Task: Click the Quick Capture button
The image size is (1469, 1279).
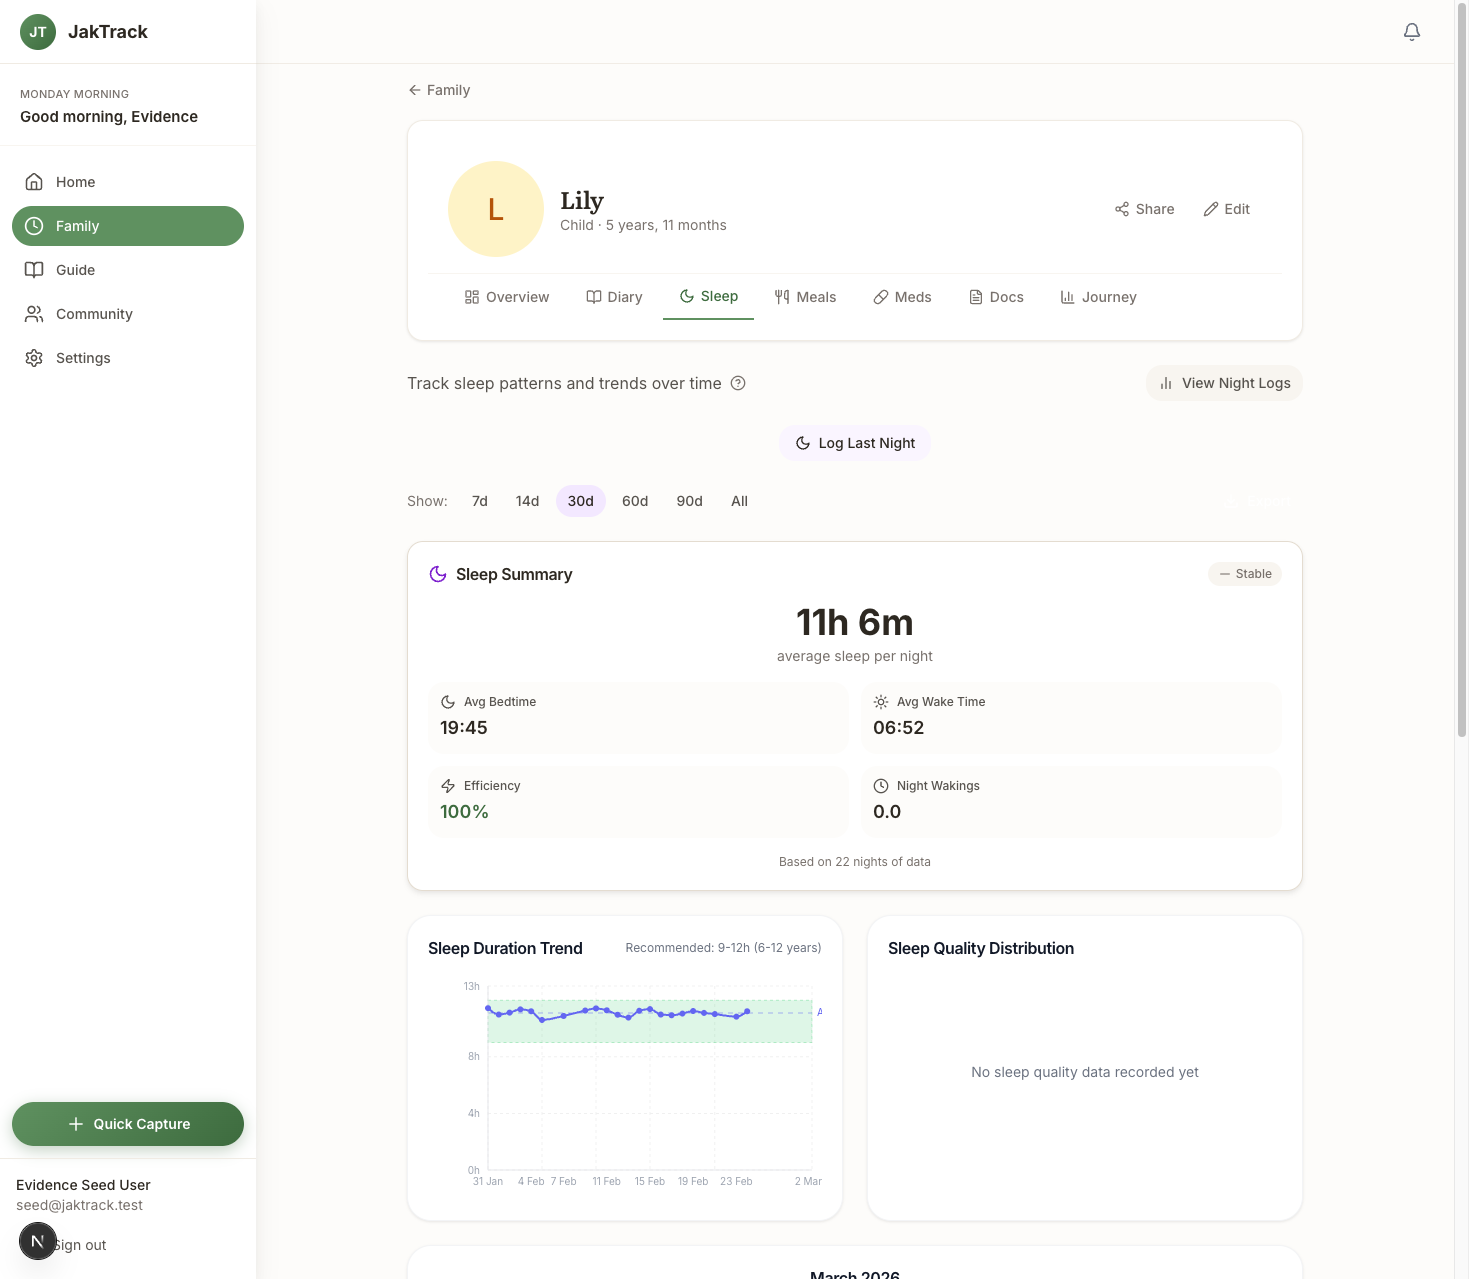Action: coord(128,1124)
